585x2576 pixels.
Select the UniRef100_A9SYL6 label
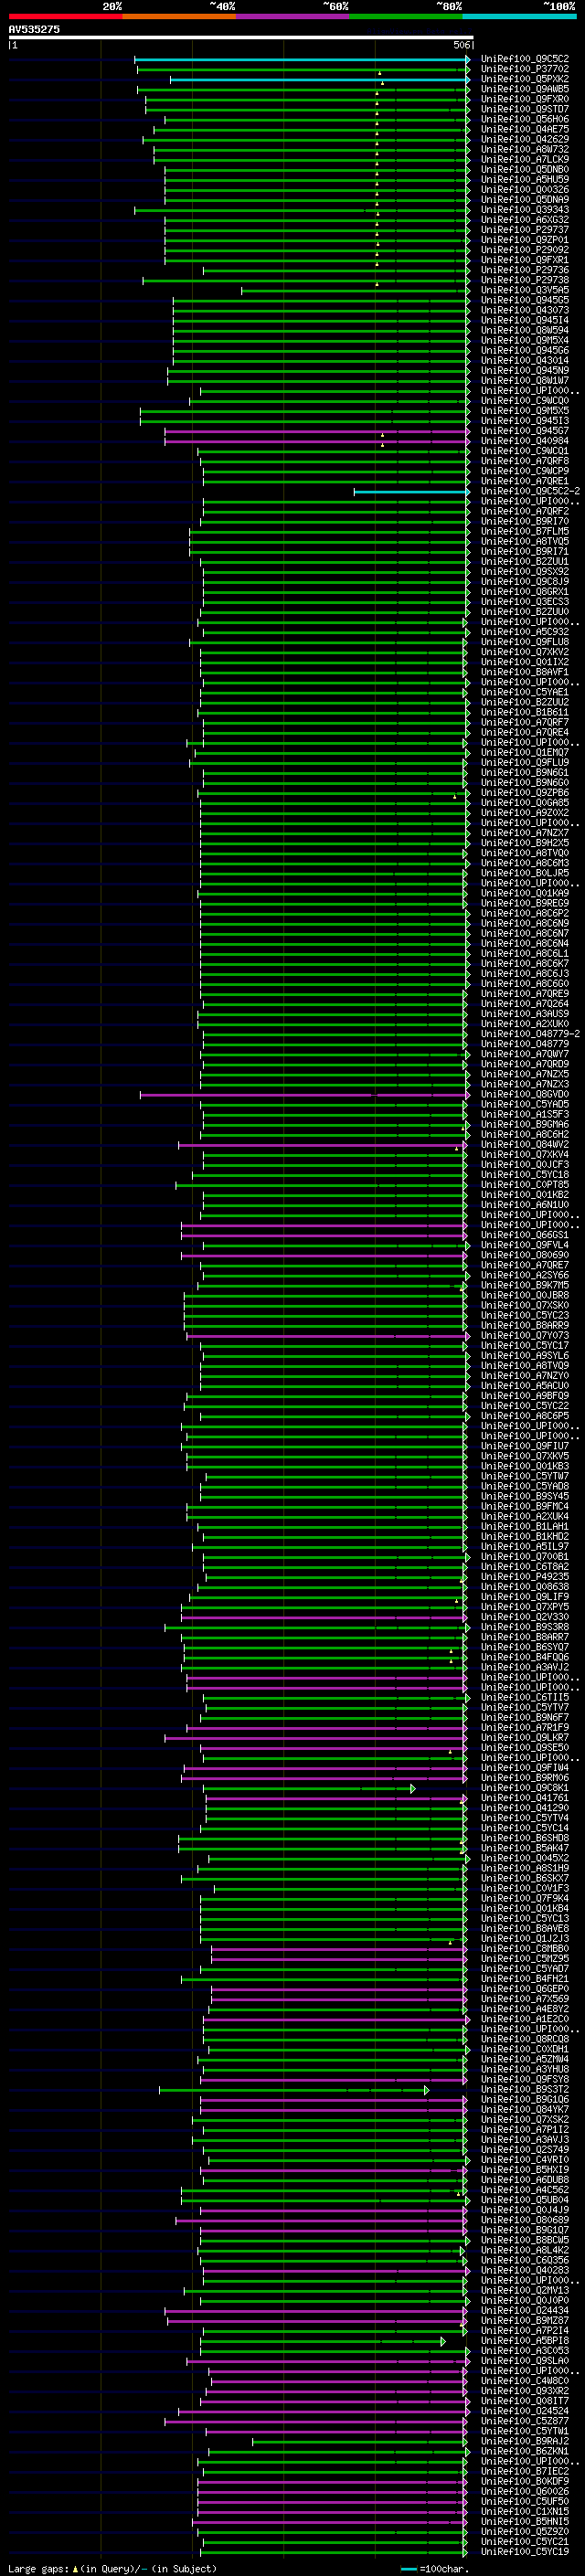[525, 1356]
